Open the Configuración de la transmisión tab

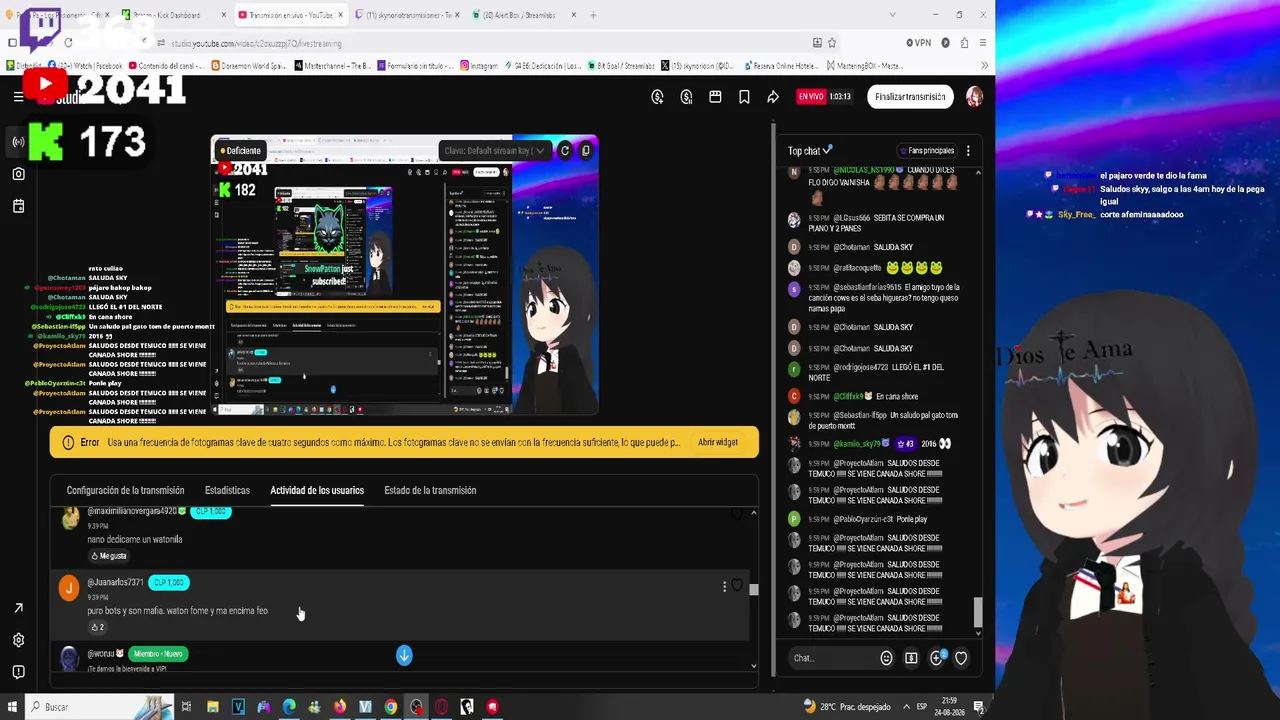pos(125,490)
